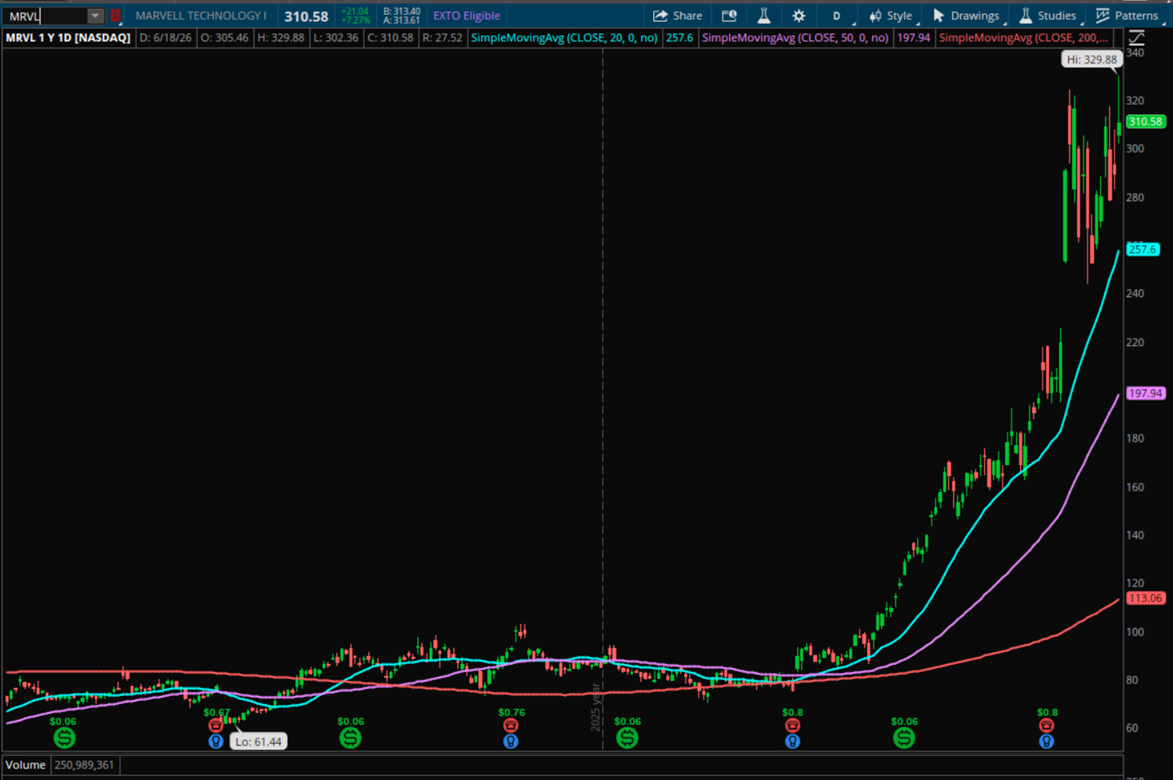This screenshot has height=780, width=1173.
Task: Click the D: 6/18/26 date readout
Action: (165, 37)
